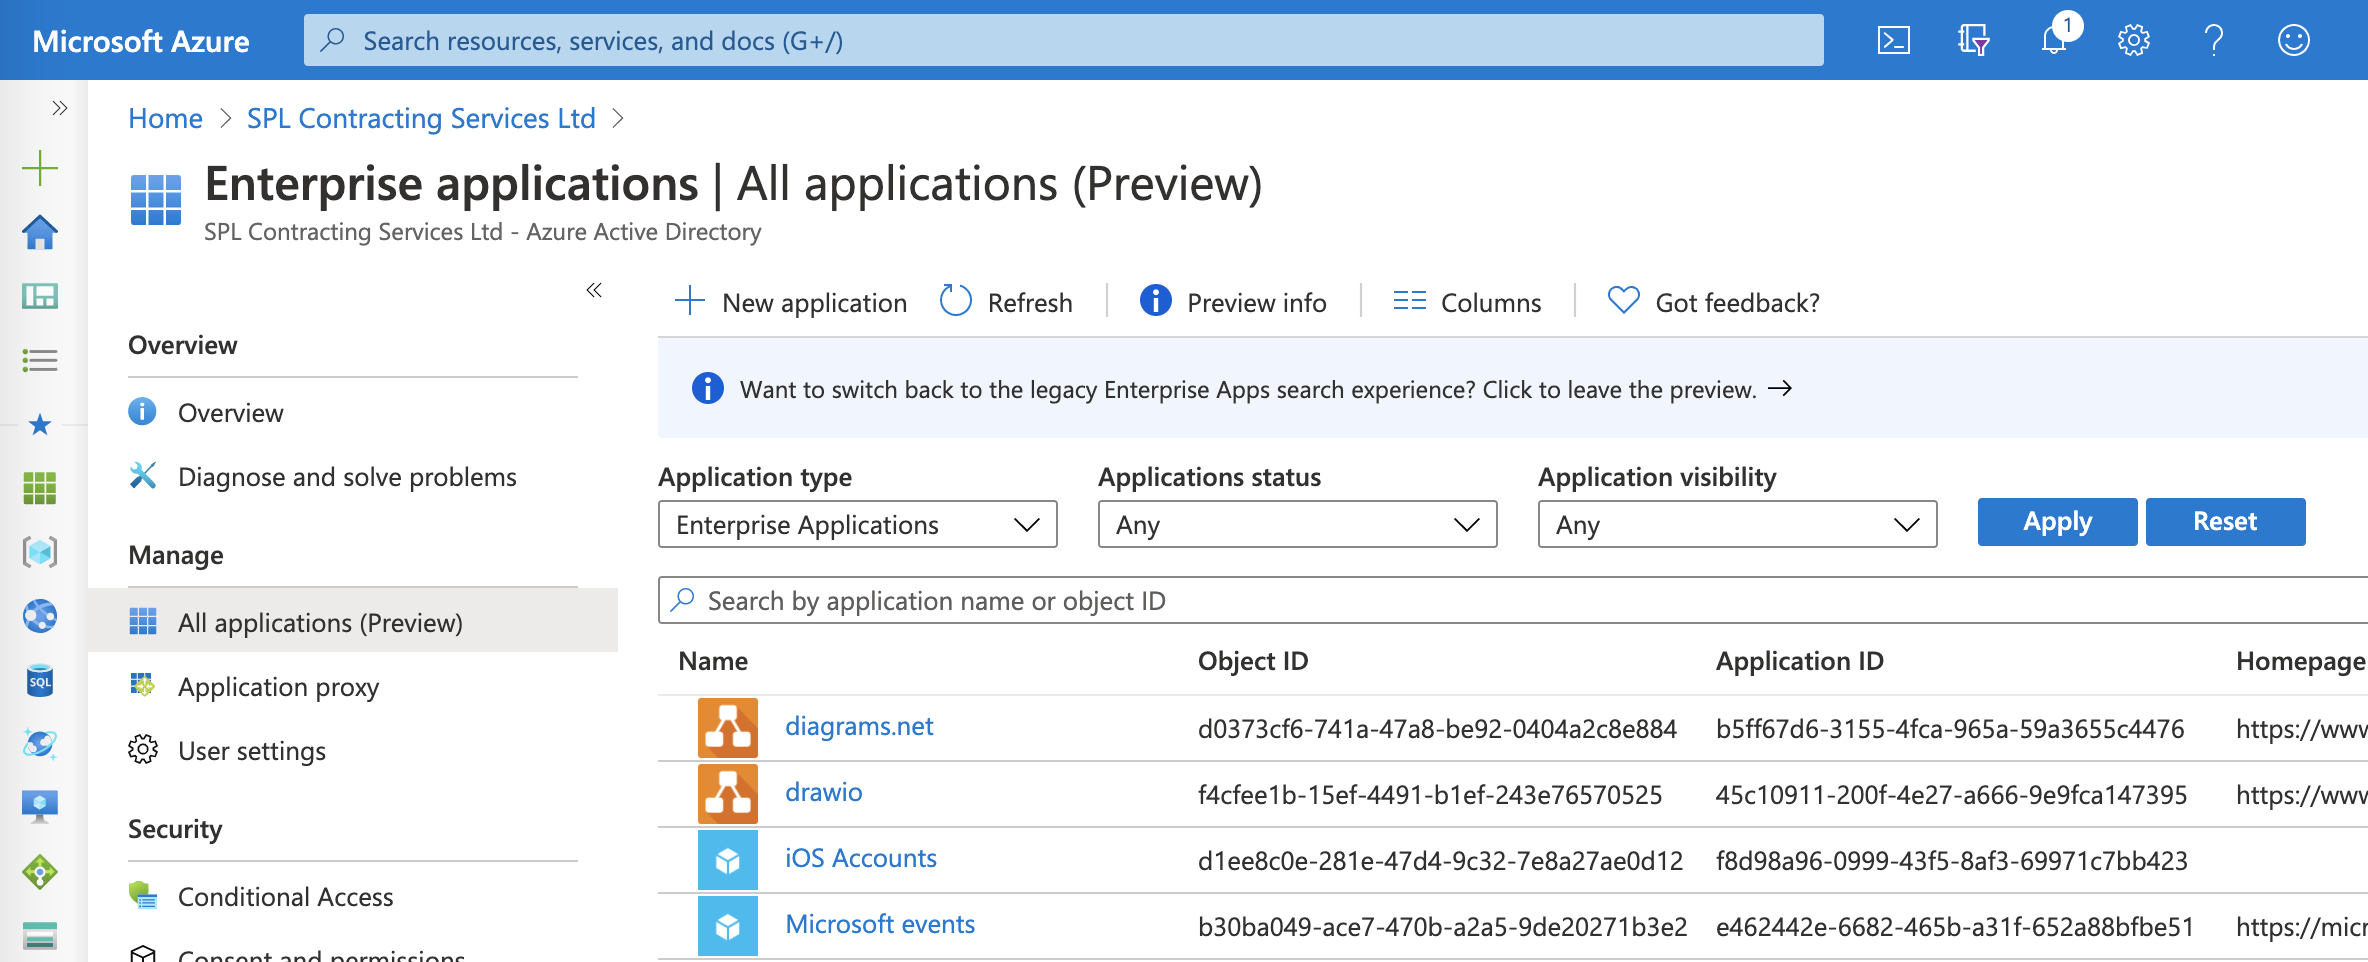This screenshot has height=962, width=2368.
Task: Open Virtual machines monitor icon
Action: [40, 807]
